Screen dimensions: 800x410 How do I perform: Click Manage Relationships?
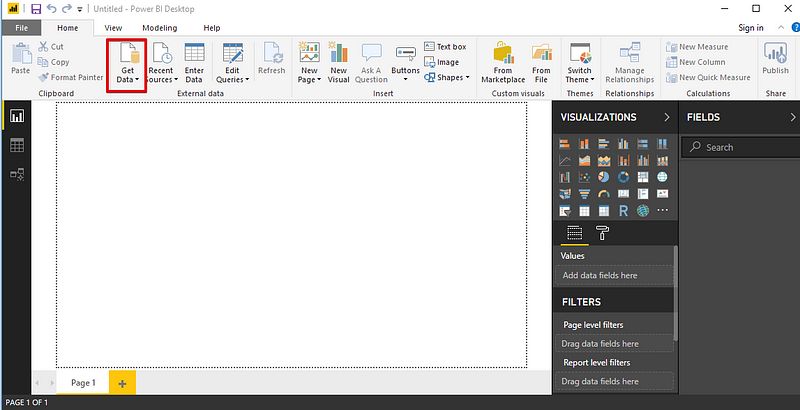point(630,63)
